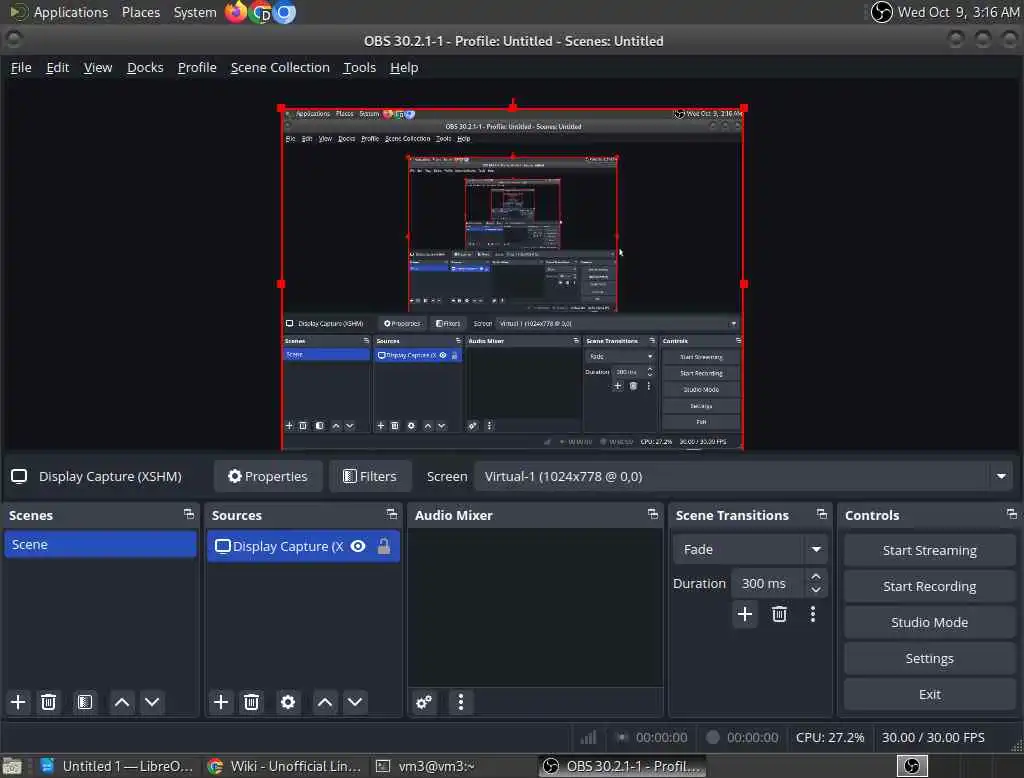Open the Fade transition dropdown
The height and width of the screenshot is (778, 1024).
point(750,549)
